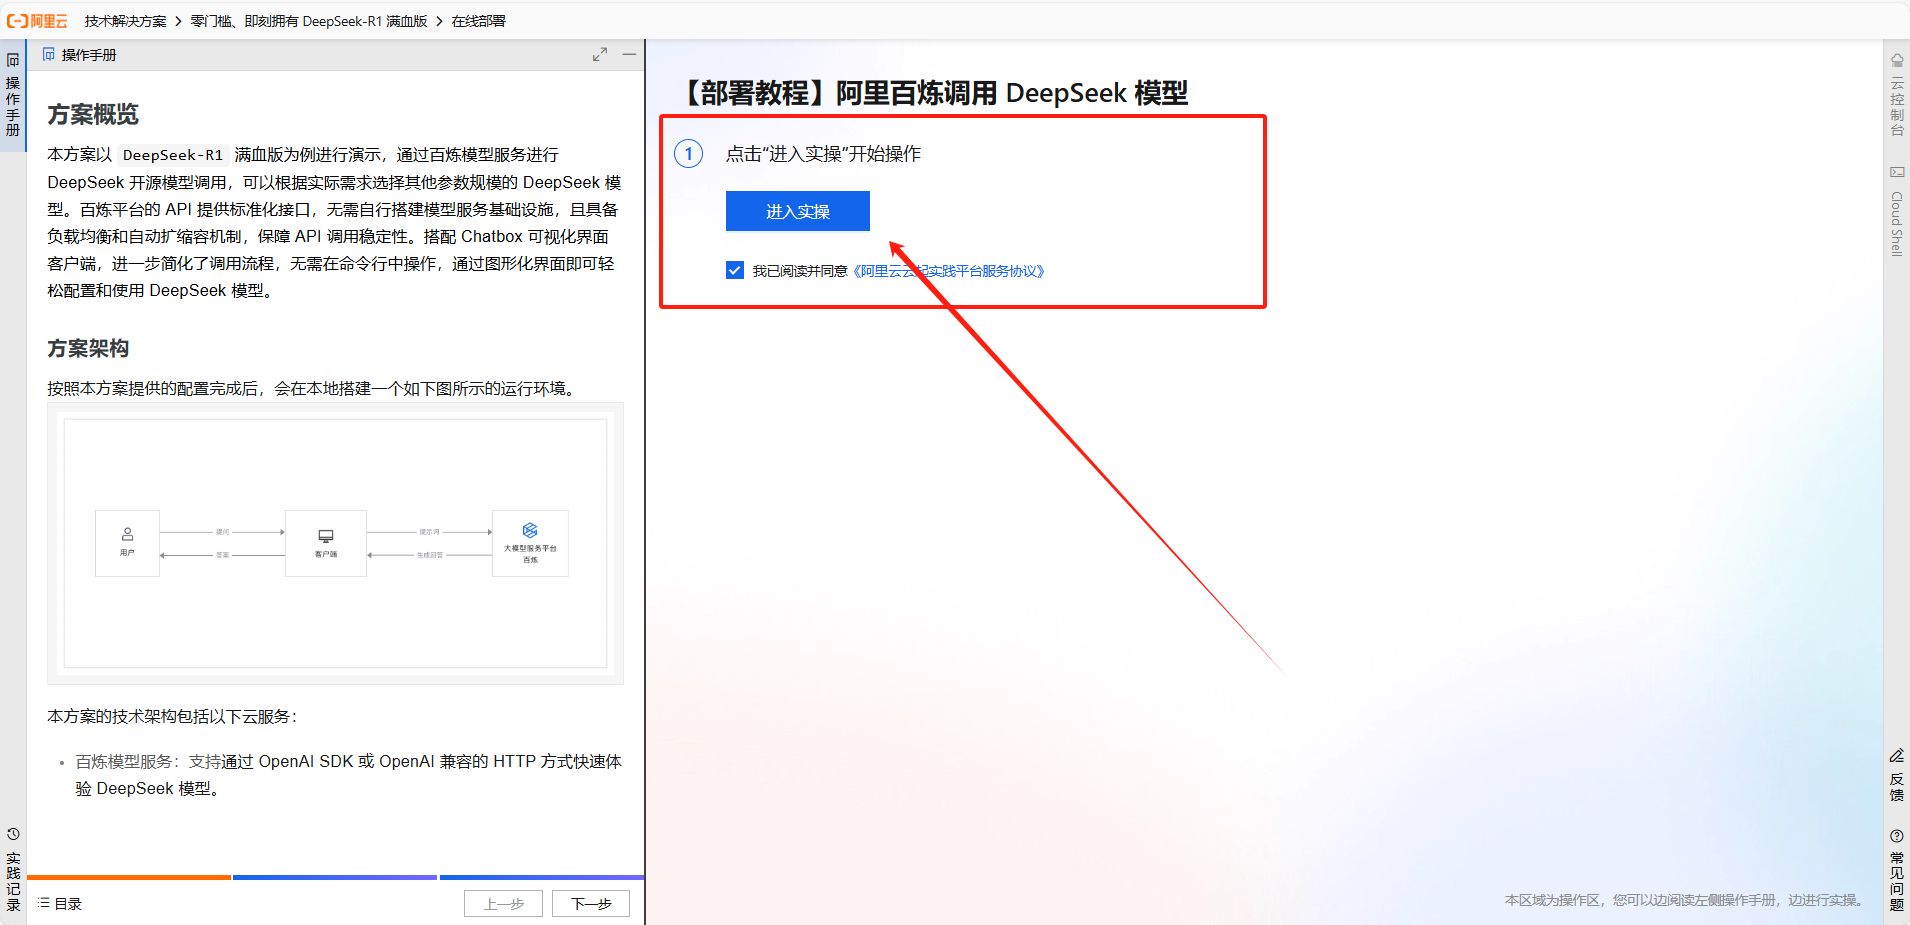1910x925 pixels.
Task: Click the manual book icon in panel header
Action: (49, 55)
